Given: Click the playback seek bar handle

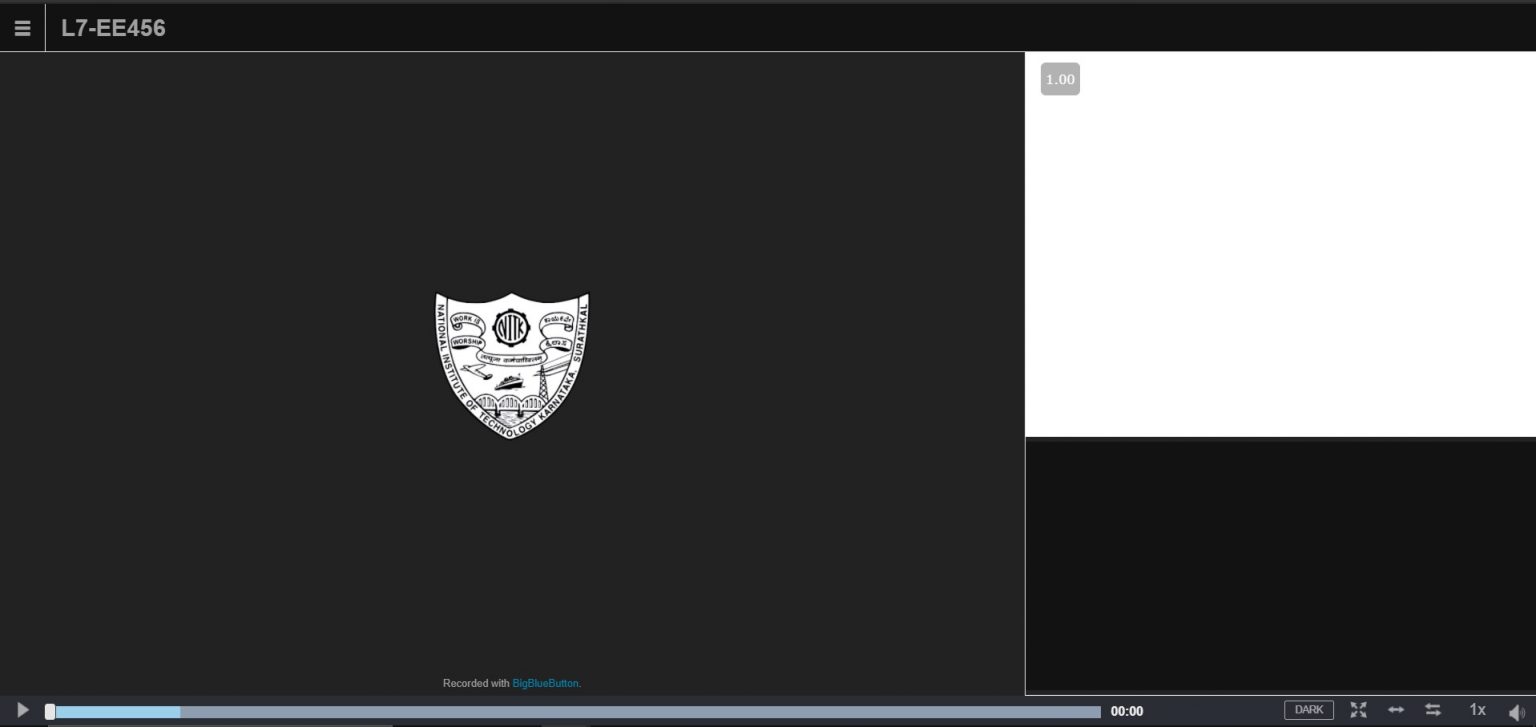Looking at the screenshot, I should point(50,711).
